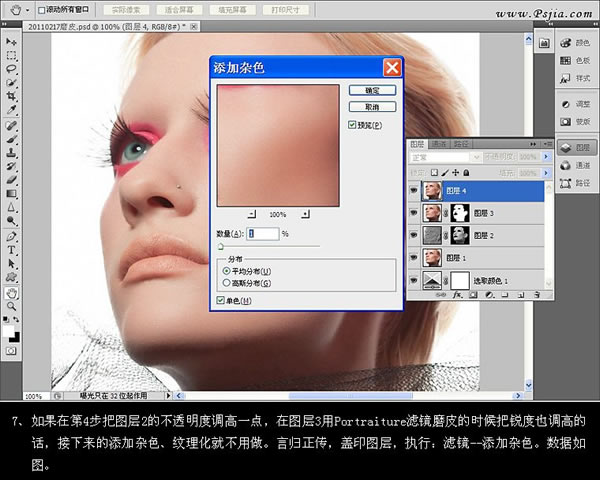600x480 pixels.
Task: Select the Lasso tool
Action: (x=11, y=69)
